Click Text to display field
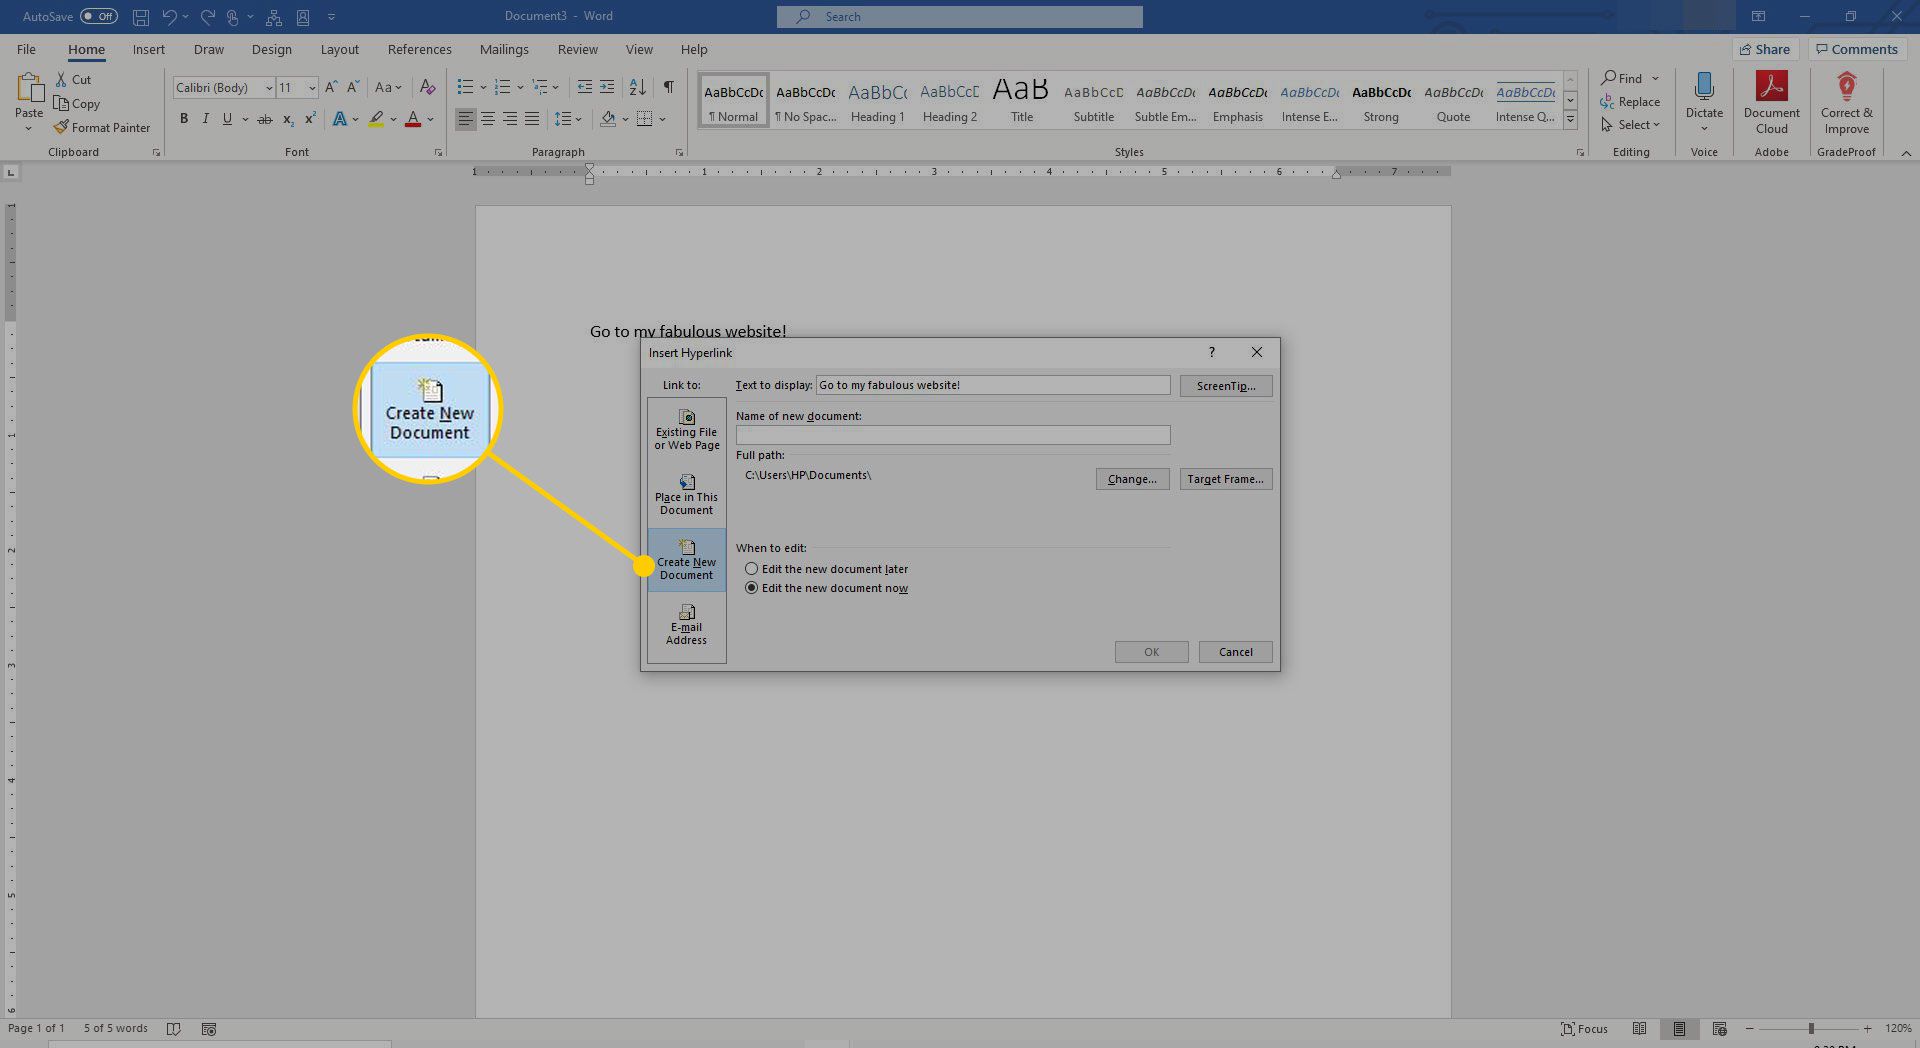Viewport: 1920px width, 1048px height. [x=993, y=385]
